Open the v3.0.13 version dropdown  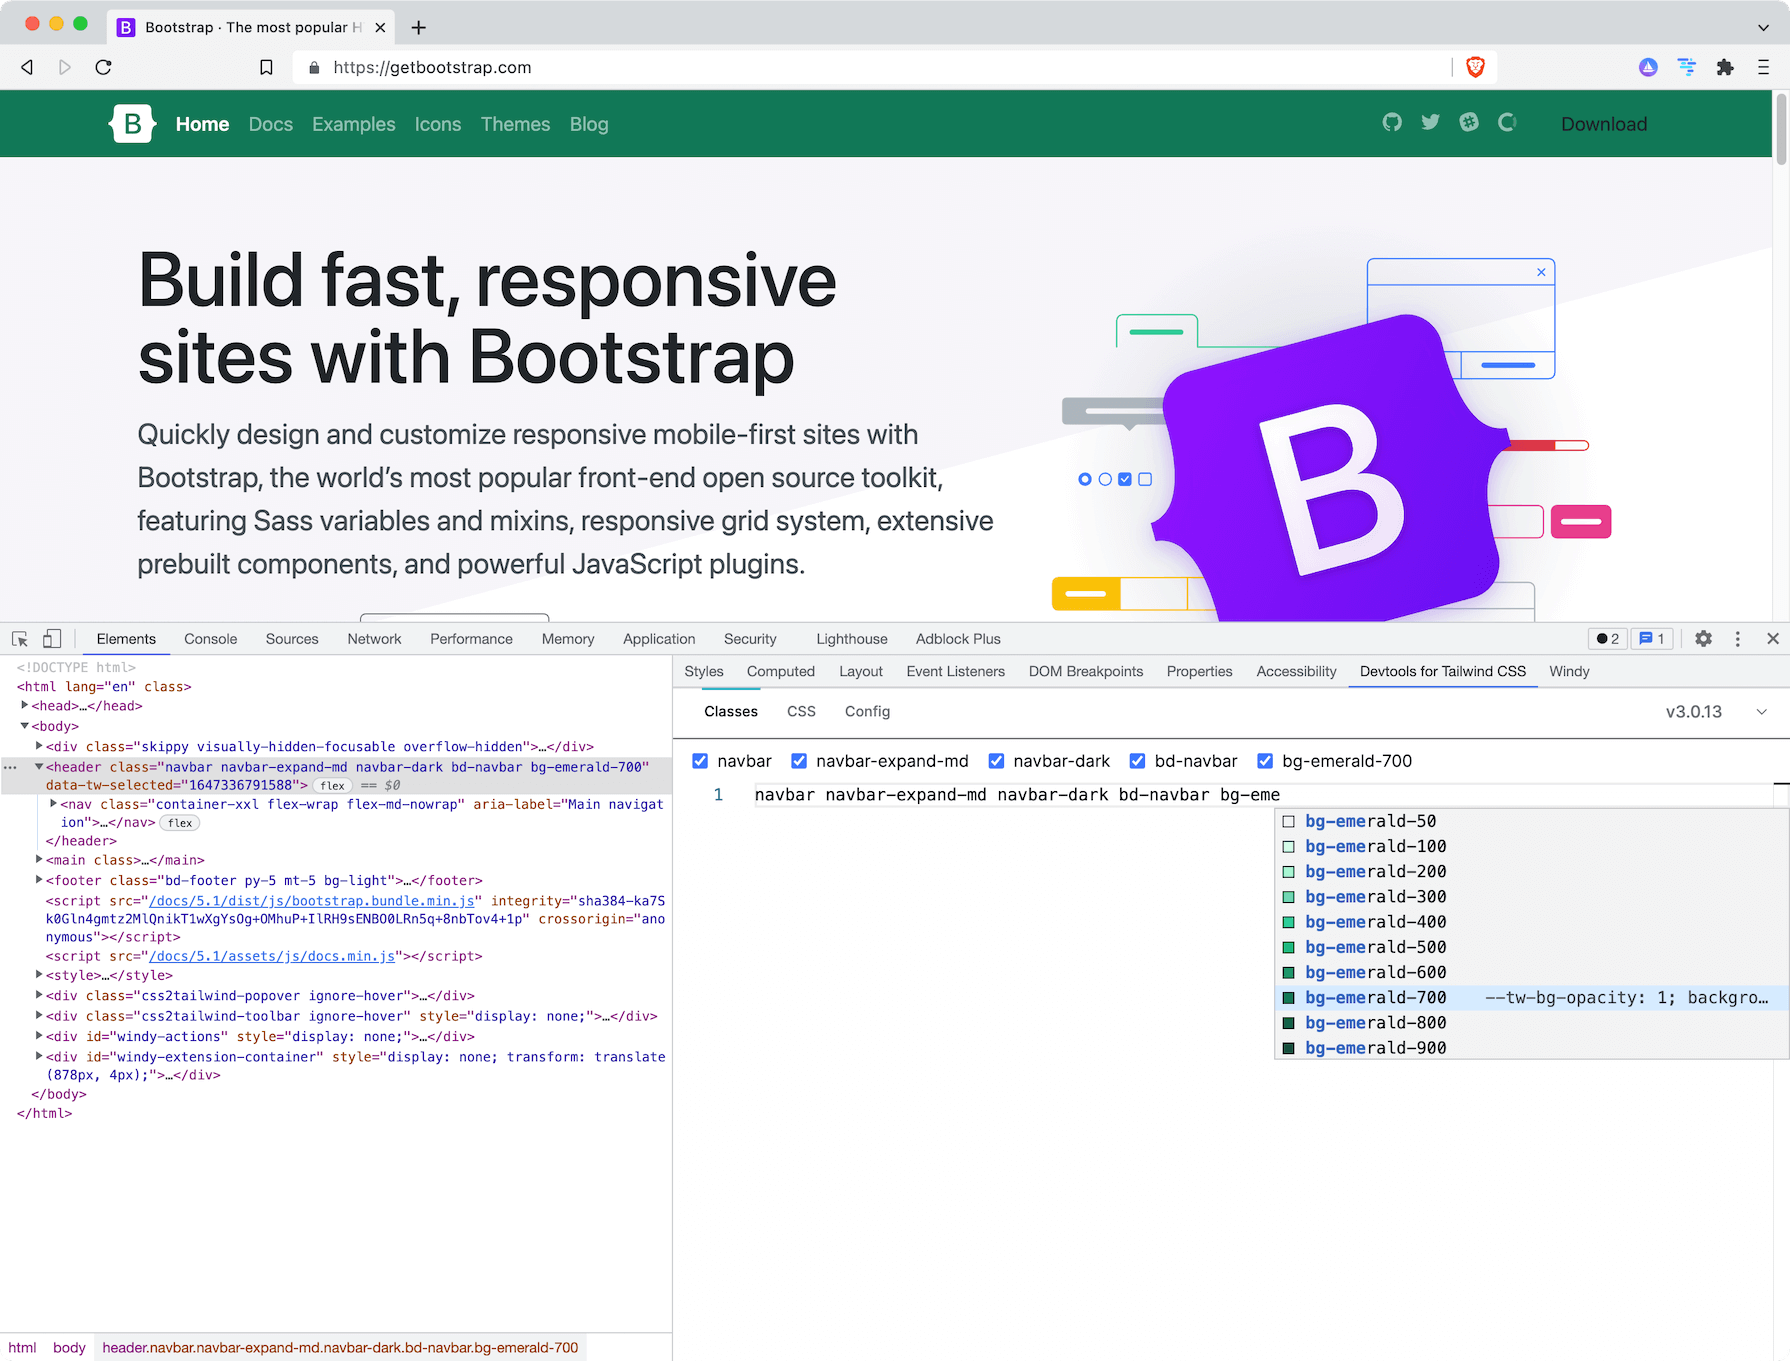[1716, 712]
